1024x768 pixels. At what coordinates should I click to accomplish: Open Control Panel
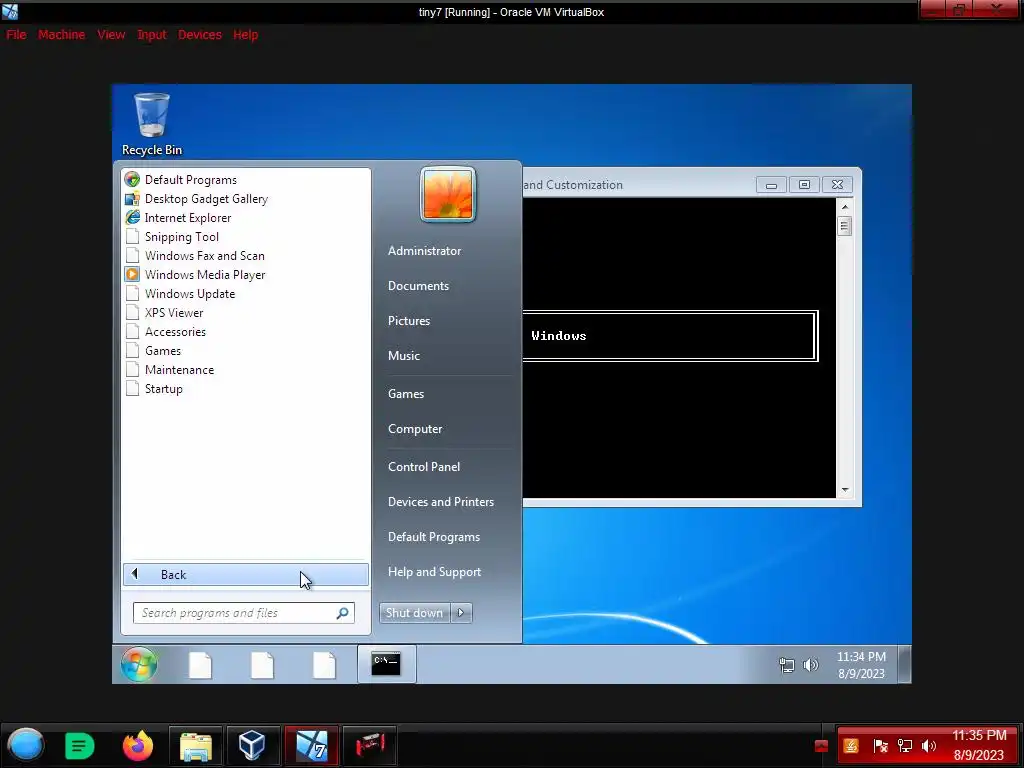point(424,467)
